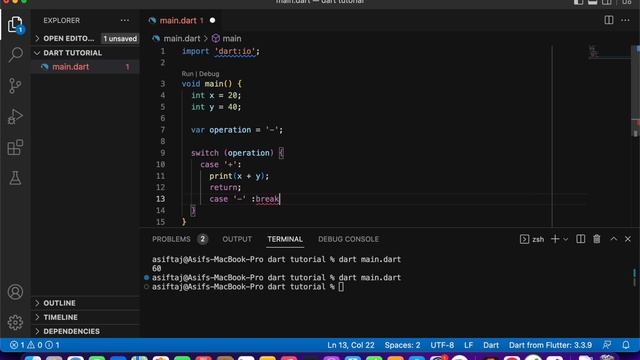Click the editor minimap preview
640x360 pixels.
tap(609, 52)
